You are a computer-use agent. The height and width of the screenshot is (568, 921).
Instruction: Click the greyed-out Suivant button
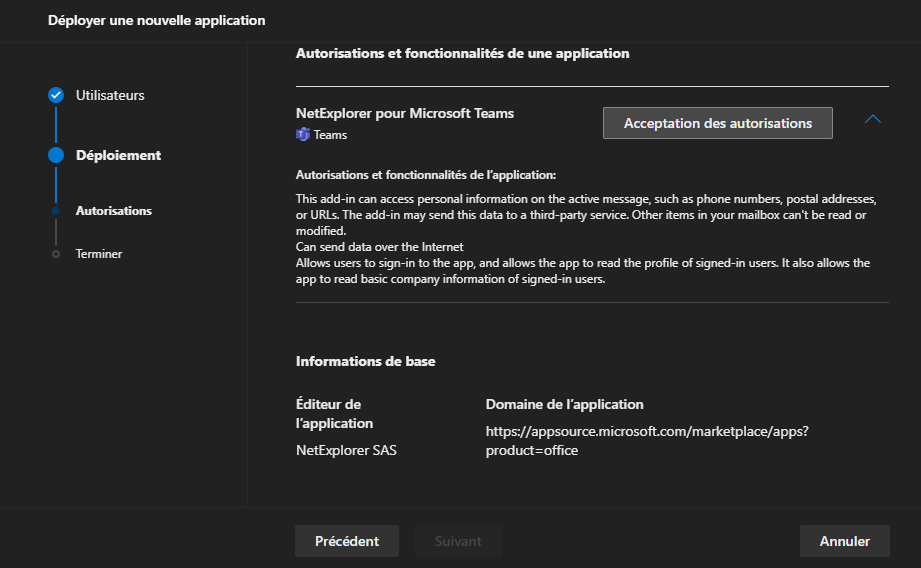pos(458,541)
